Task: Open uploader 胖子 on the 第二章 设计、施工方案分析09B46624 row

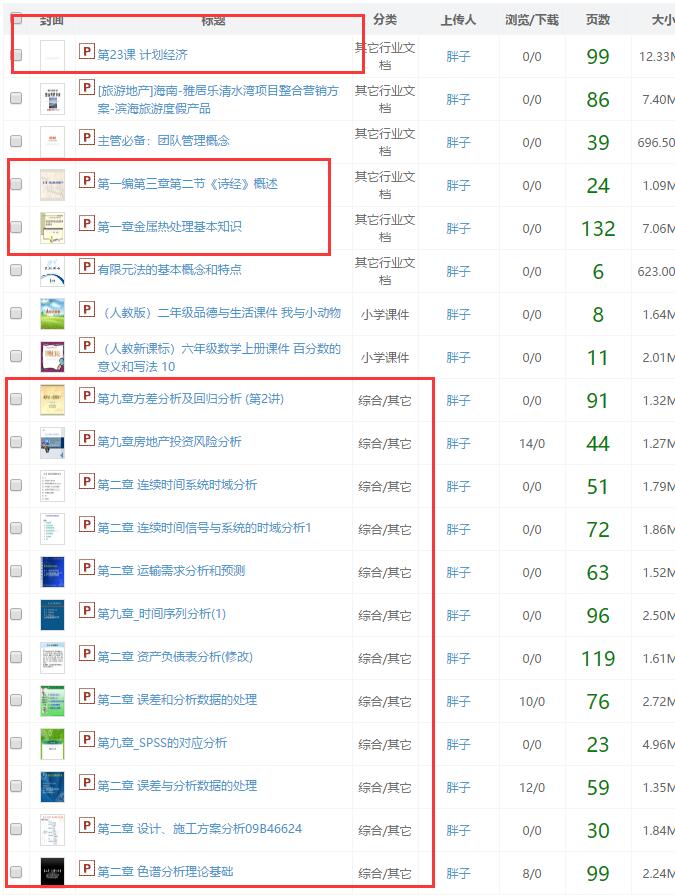Action: (x=458, y=830)
